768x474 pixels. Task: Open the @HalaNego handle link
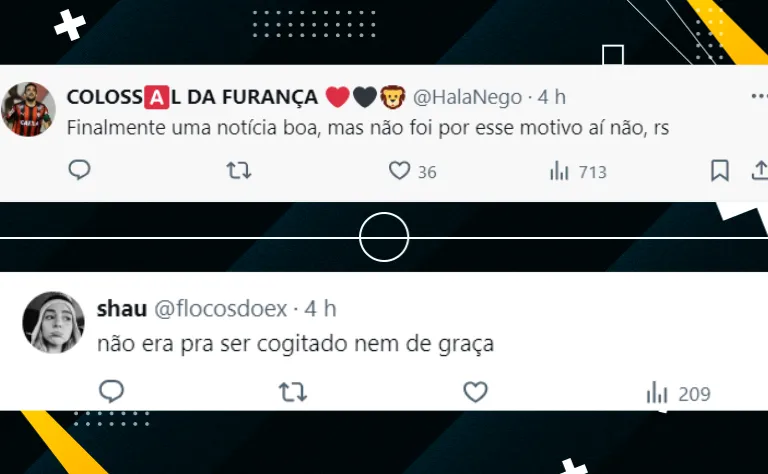tap(467, 97)
